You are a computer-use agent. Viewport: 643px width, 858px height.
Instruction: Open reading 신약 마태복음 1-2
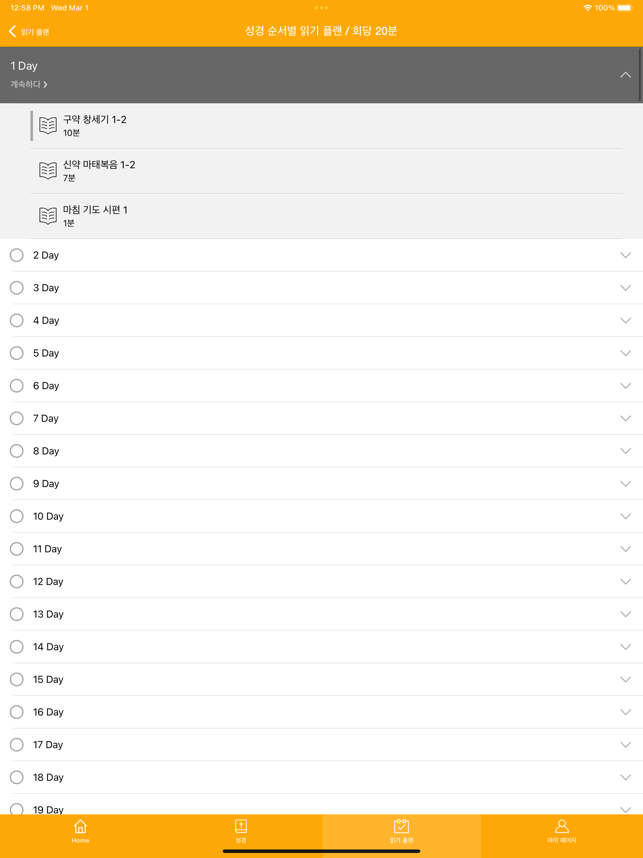(x=327, y=171)
